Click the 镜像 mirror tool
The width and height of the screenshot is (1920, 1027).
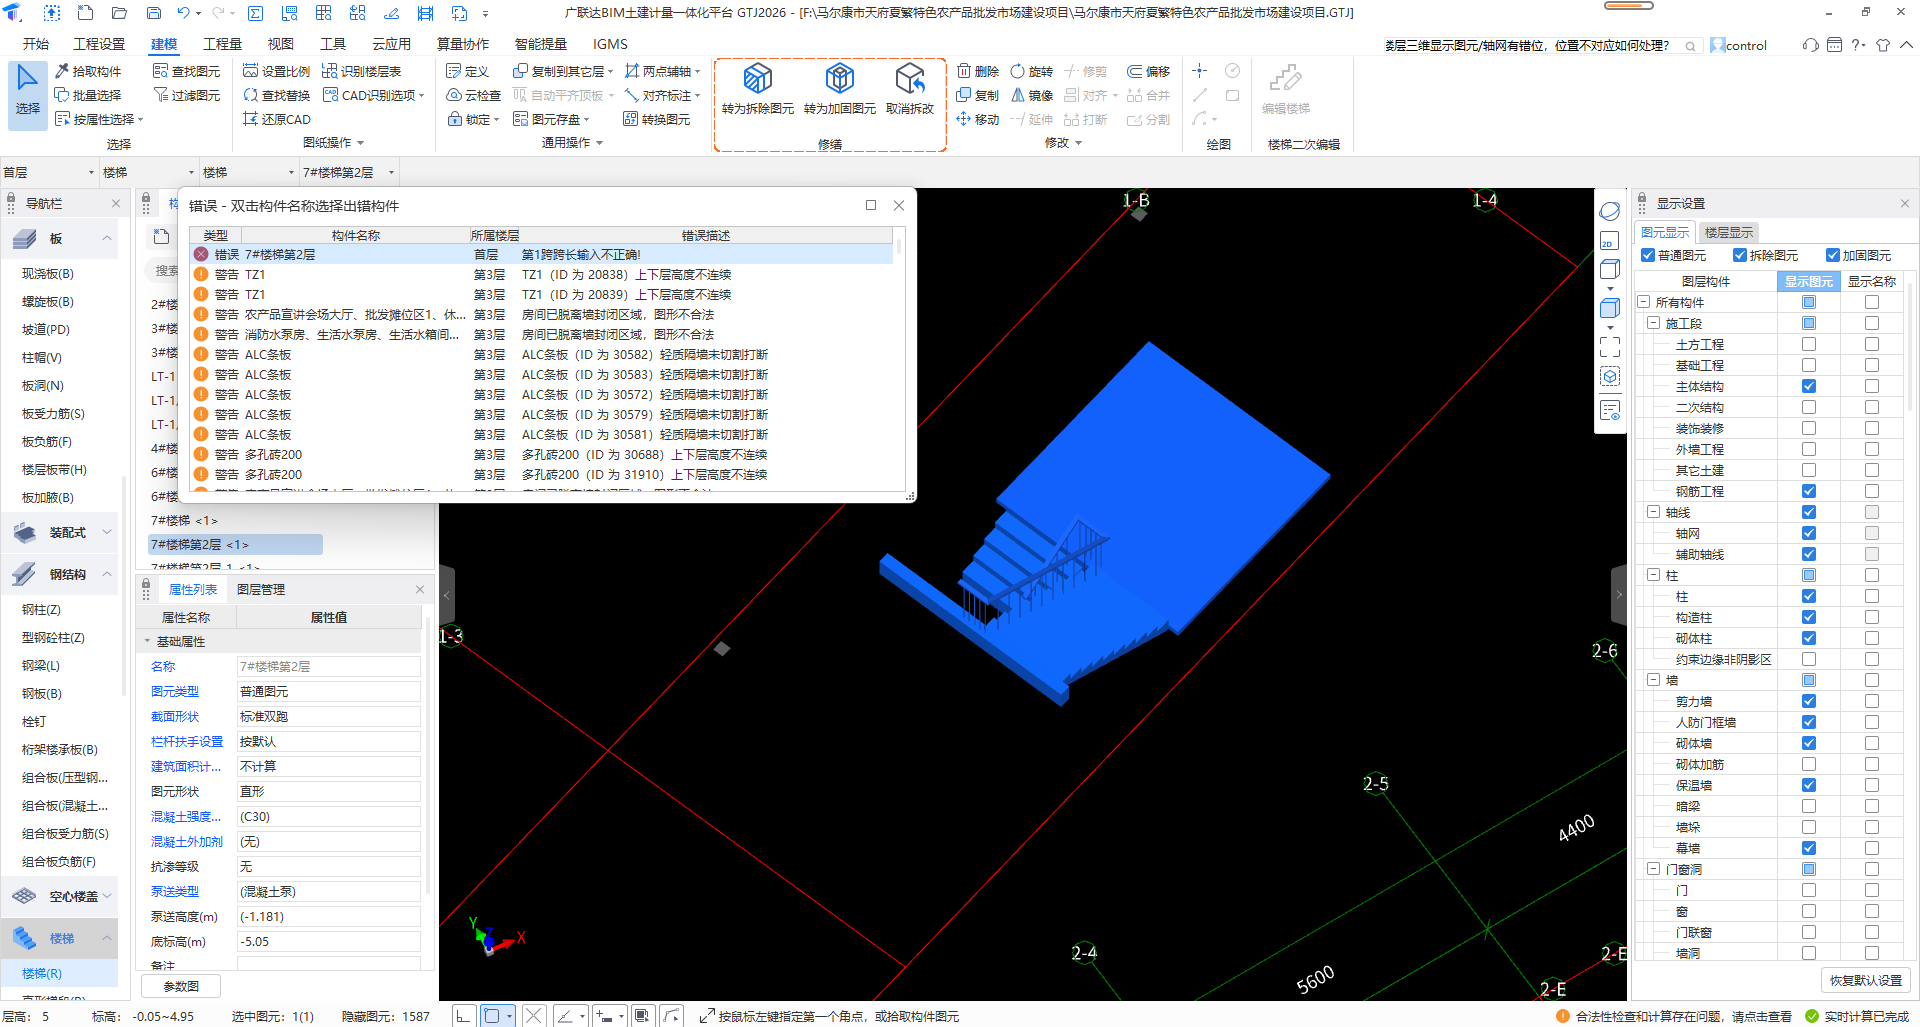pos(1031,95)
